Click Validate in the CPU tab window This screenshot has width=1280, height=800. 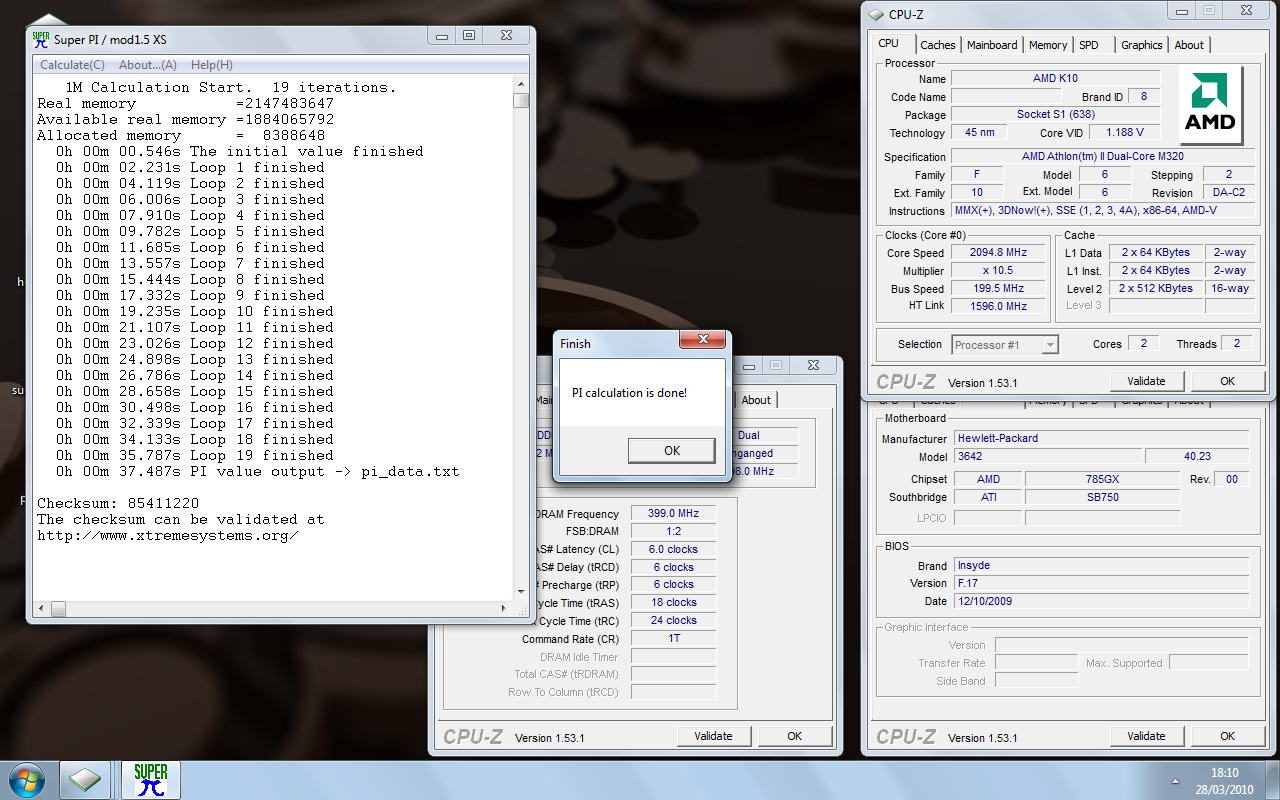coord(1147,381)
